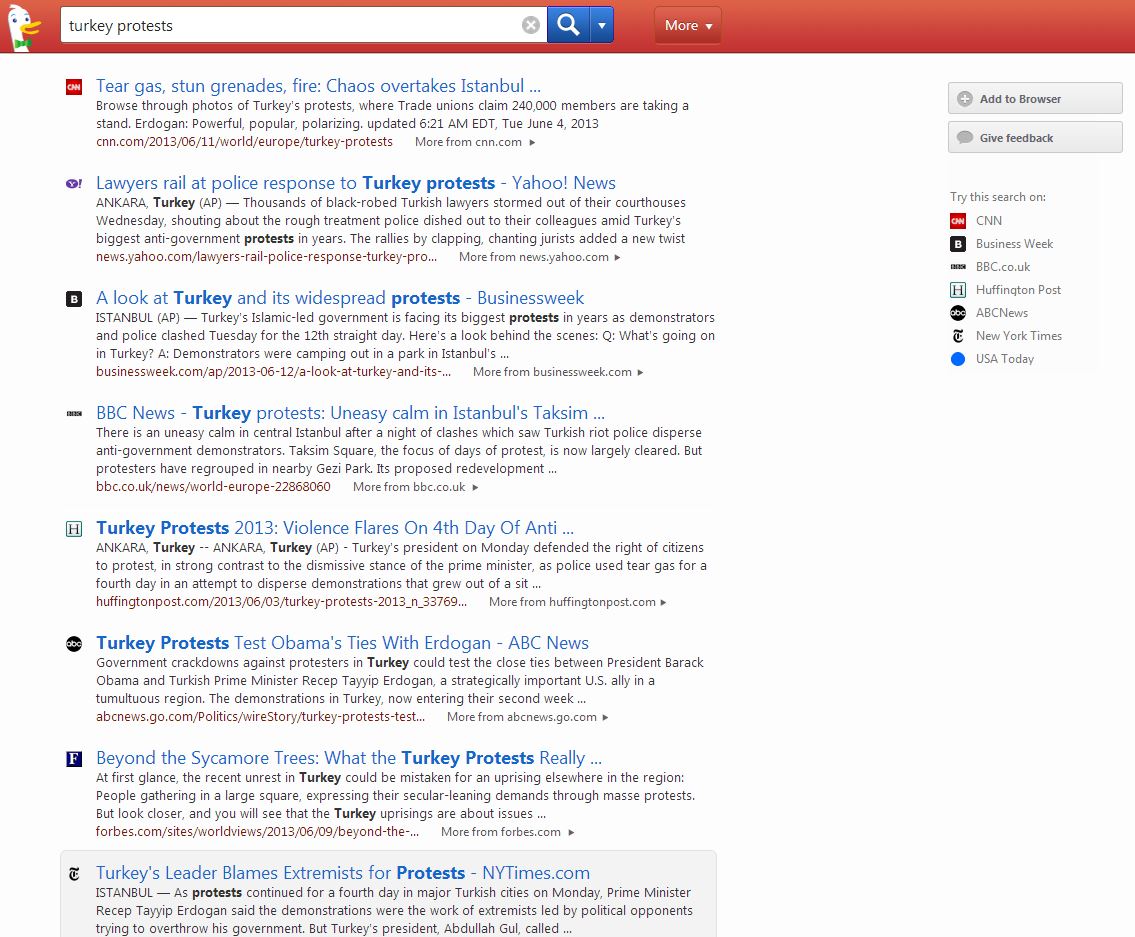This screenshot has height=937, width=1135.
Task: Try this search on Business Week
Action: click(1014, 244)
